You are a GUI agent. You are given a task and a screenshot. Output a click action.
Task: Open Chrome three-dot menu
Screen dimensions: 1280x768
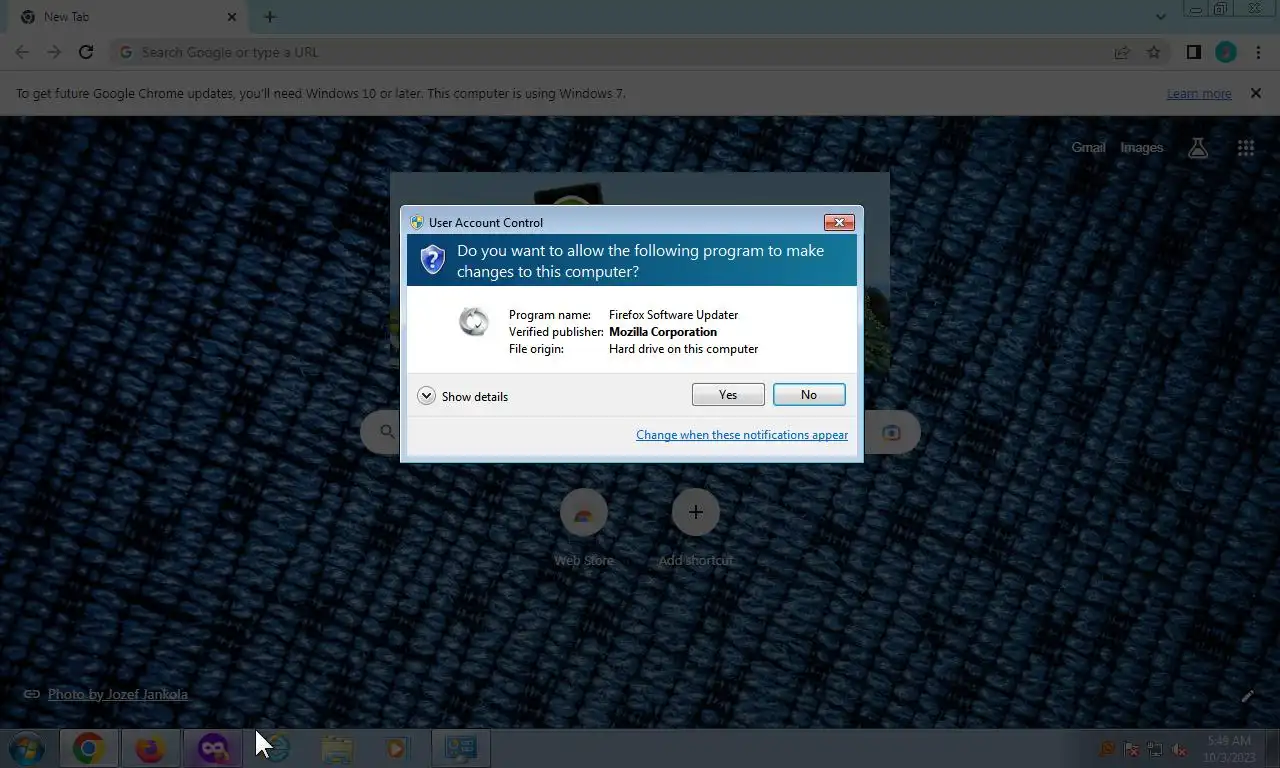[1258, 52]
